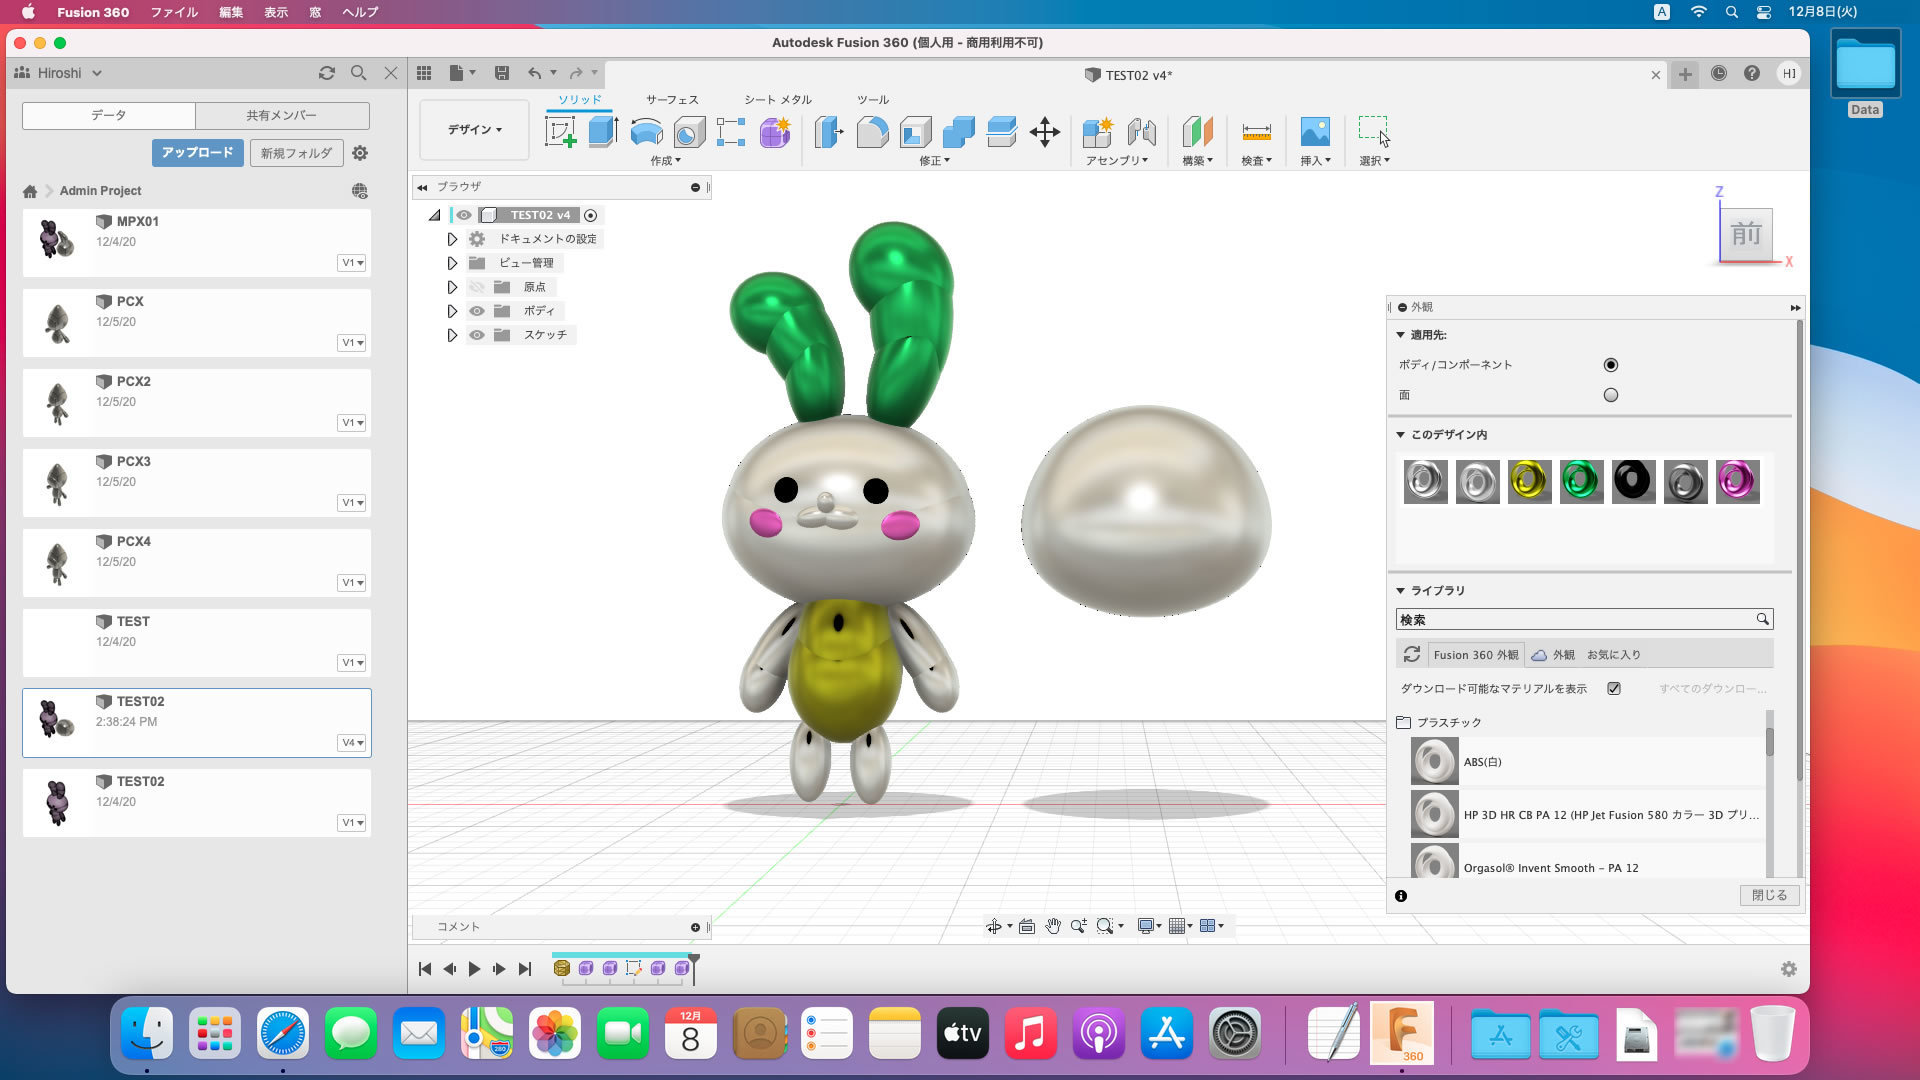This screenshot has height=1080, width=1920.
Task: Click the Create Form purple icon
Action: pyautogui.click(x=774, y=131)
